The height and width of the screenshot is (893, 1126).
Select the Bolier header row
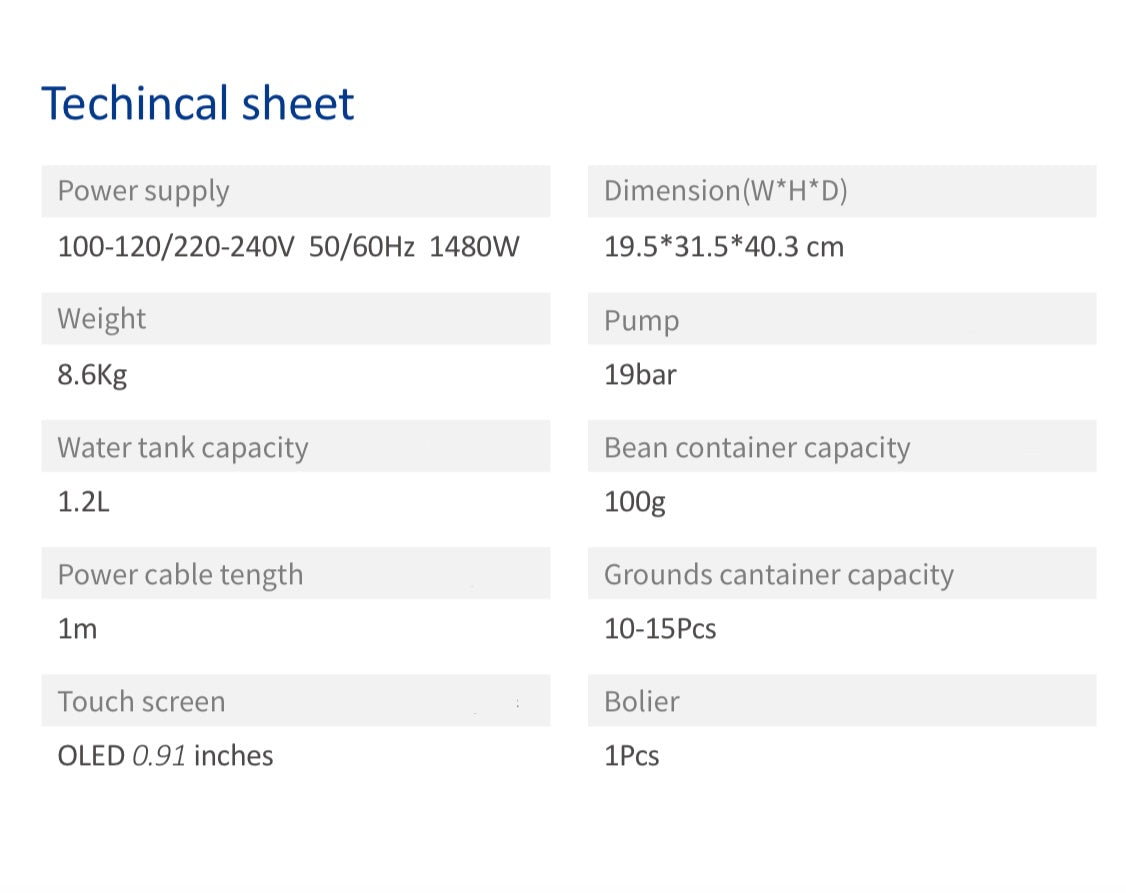tap(842, 700)
